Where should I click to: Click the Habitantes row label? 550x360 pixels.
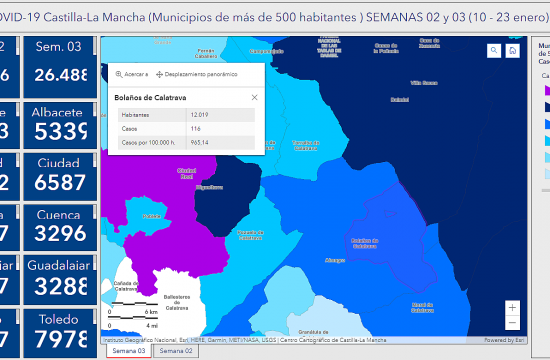(135, 115)
